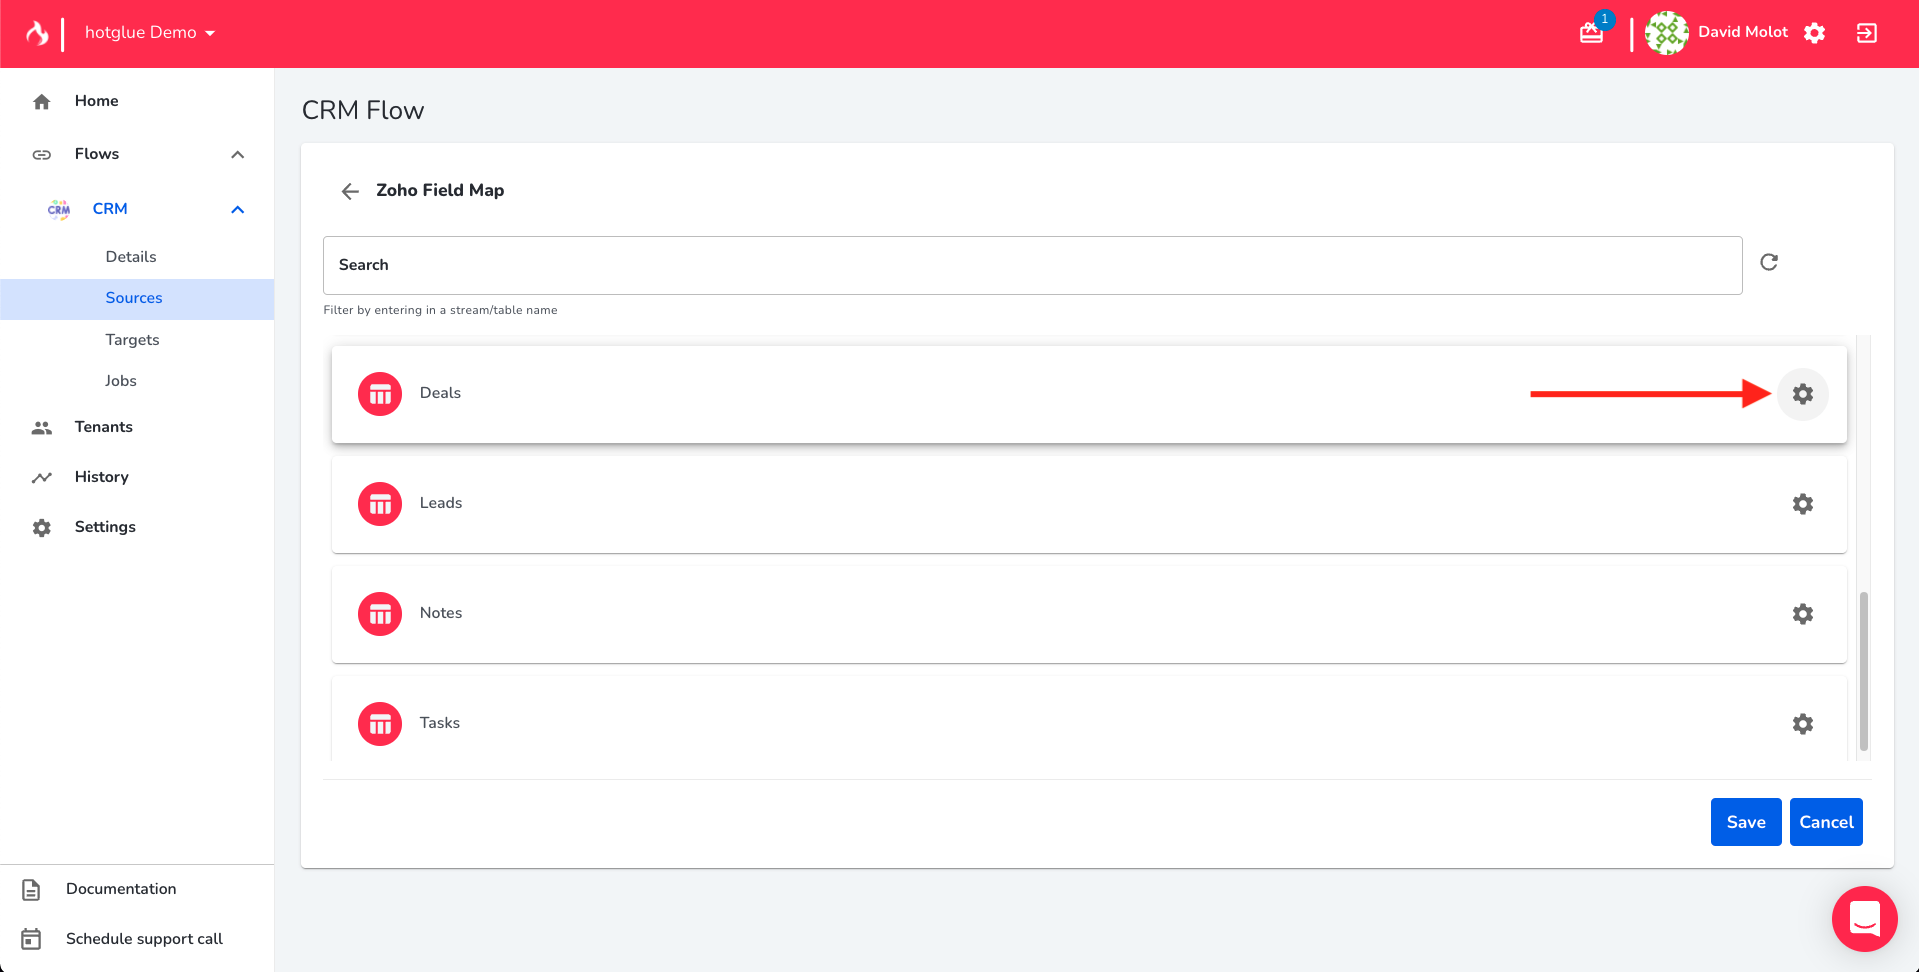
Task: Click the Notes table icon
Action: tap(380, 614)
